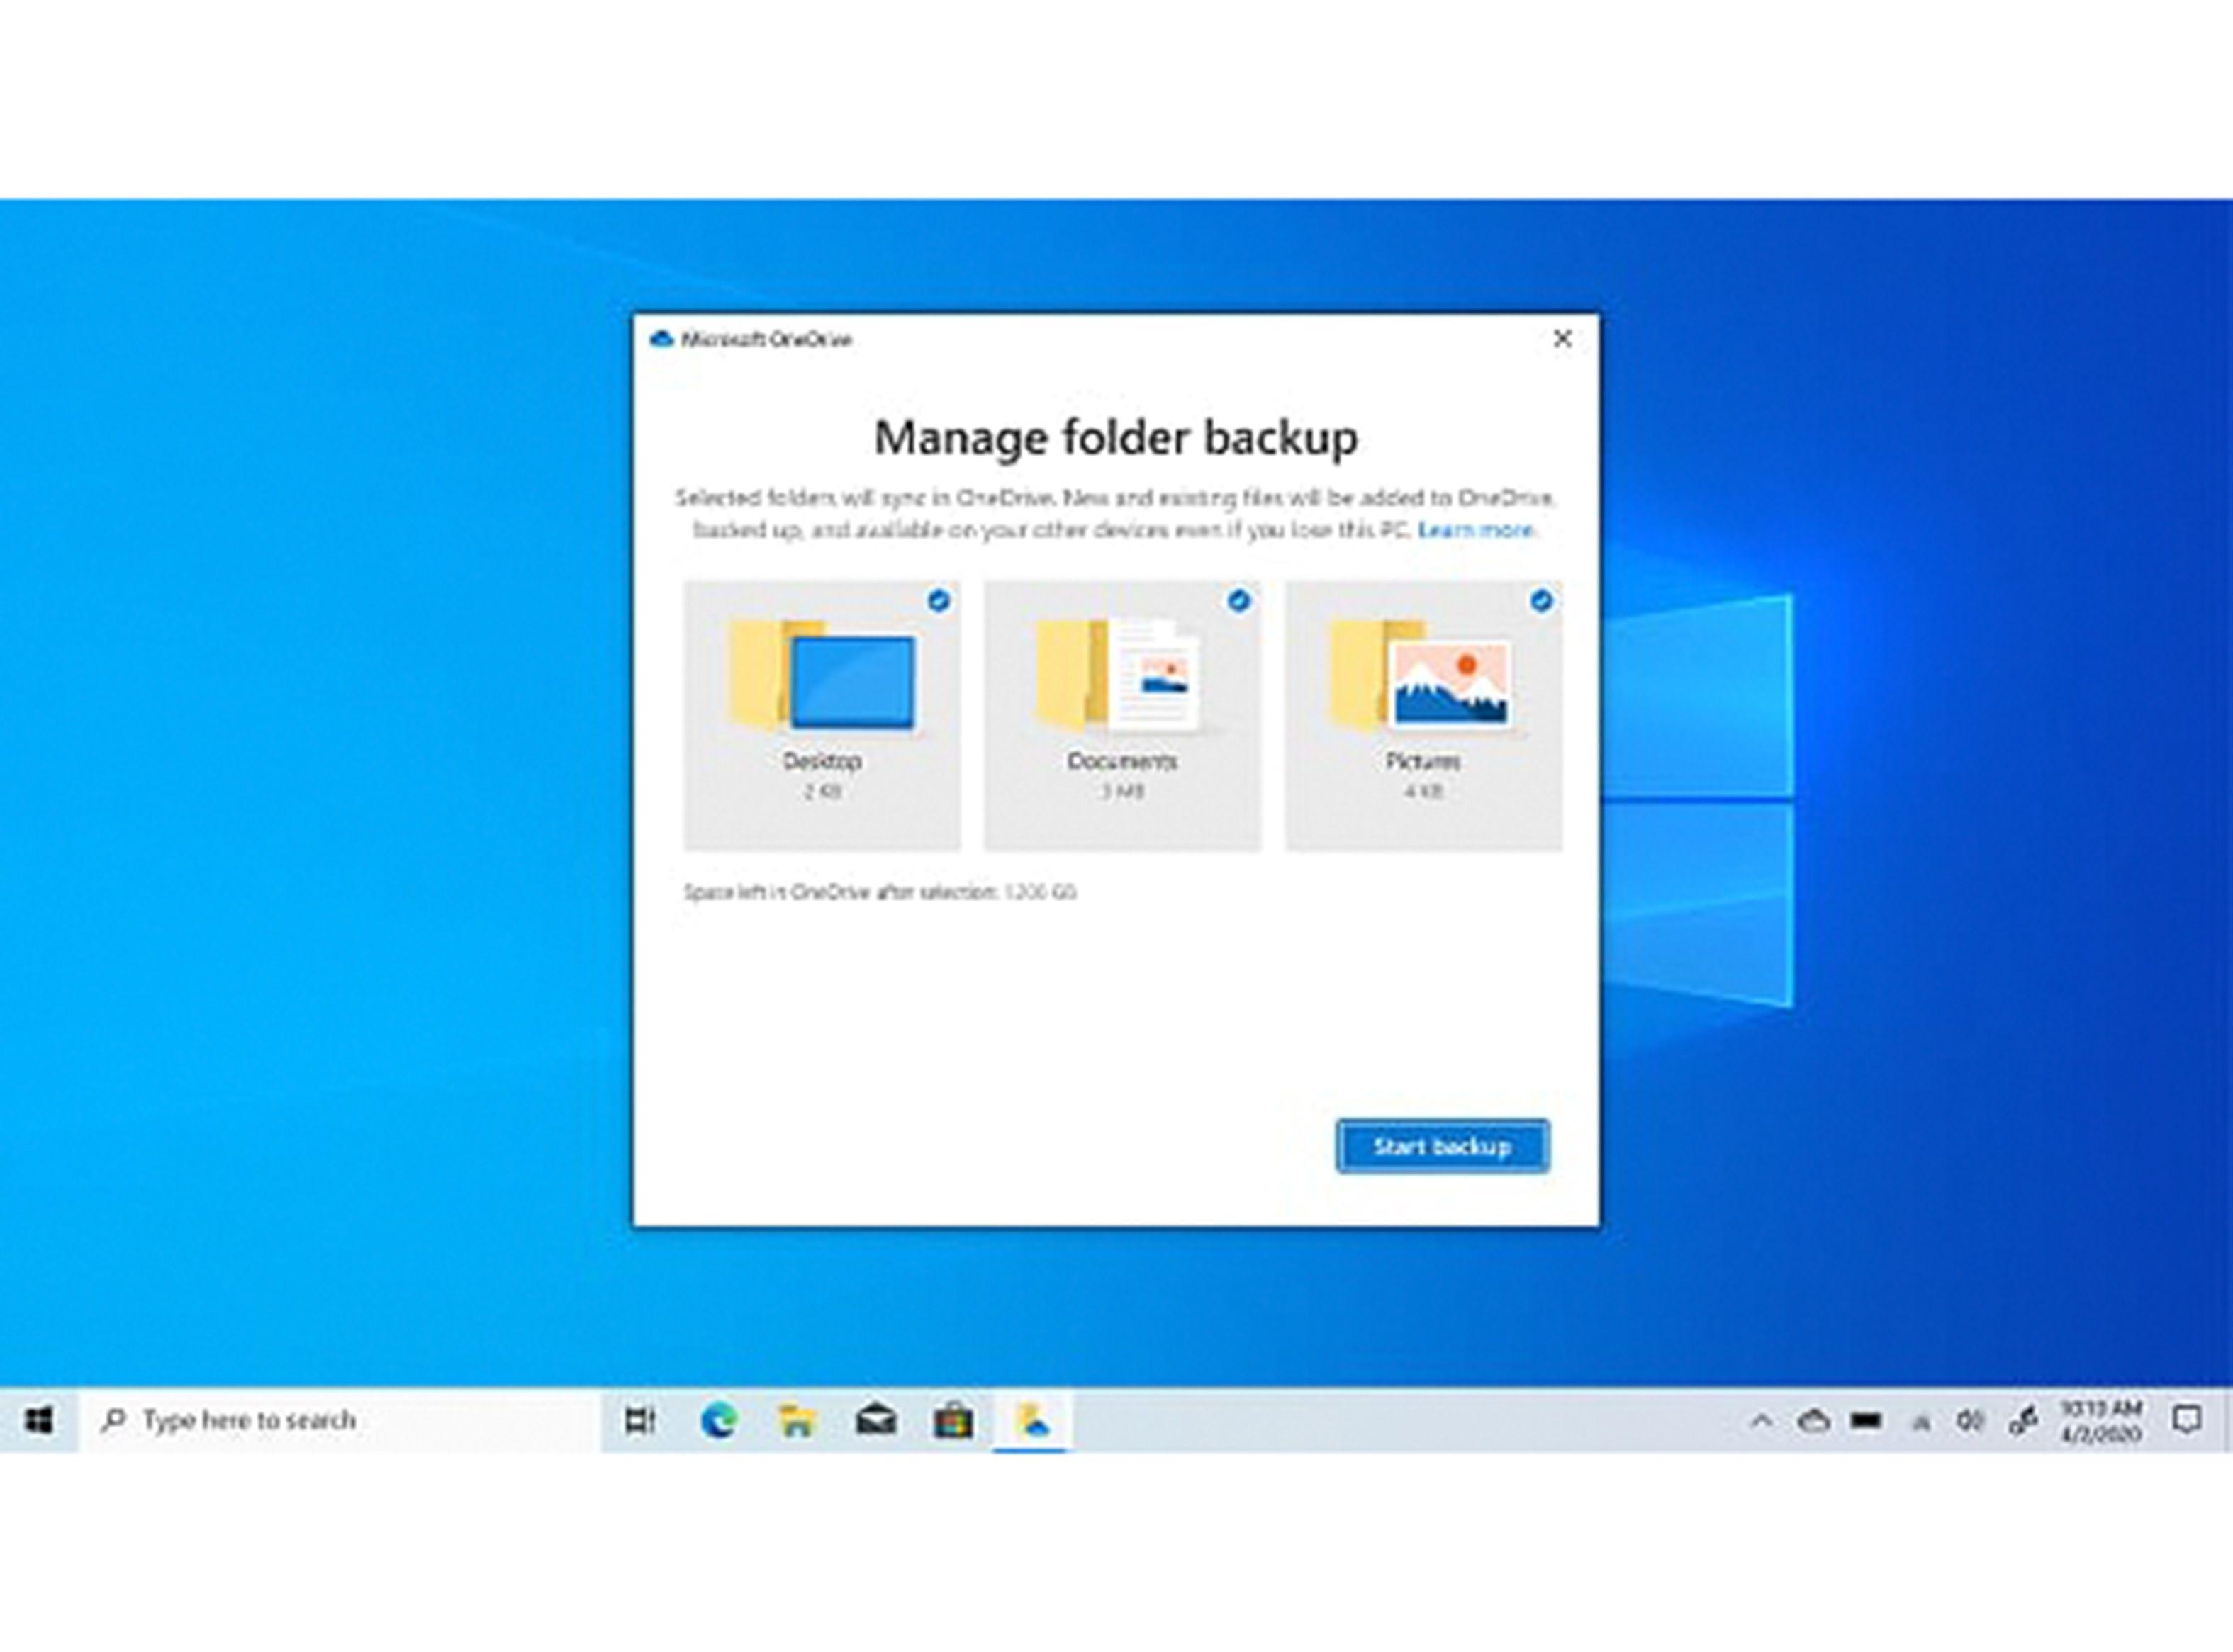
Task: Select the Documents folder icon
Action: (1118, 675)
